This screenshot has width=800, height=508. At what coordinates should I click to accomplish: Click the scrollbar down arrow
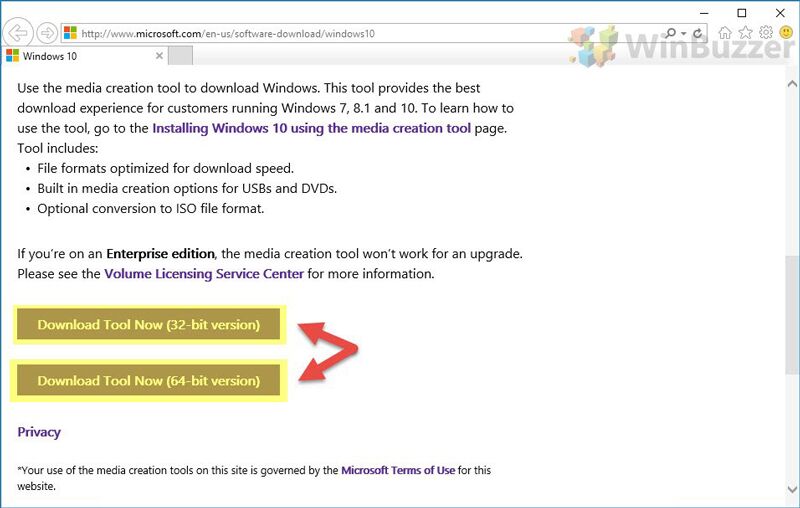[x=792, y=489]
